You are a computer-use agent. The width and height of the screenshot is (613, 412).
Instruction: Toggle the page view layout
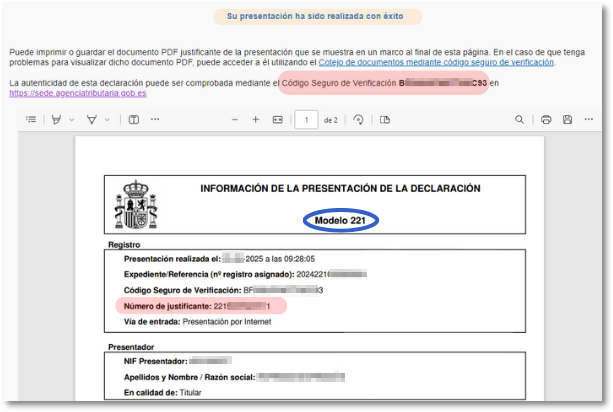(385, 119)
